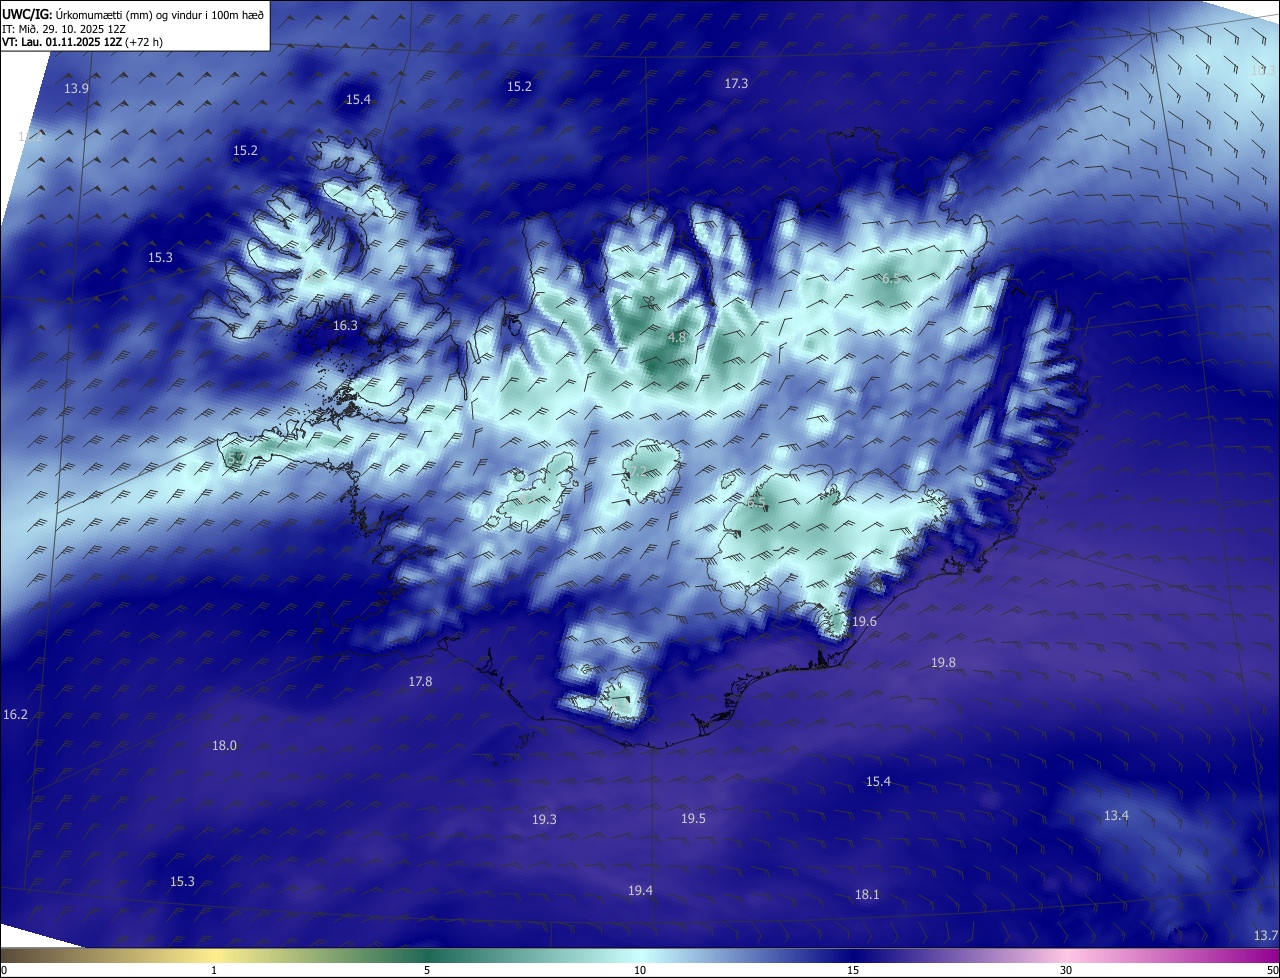Click the '7.2' value on Hofsjökull glacier
The width and height of the screenshot is (1280, 978).
(637, 470)
